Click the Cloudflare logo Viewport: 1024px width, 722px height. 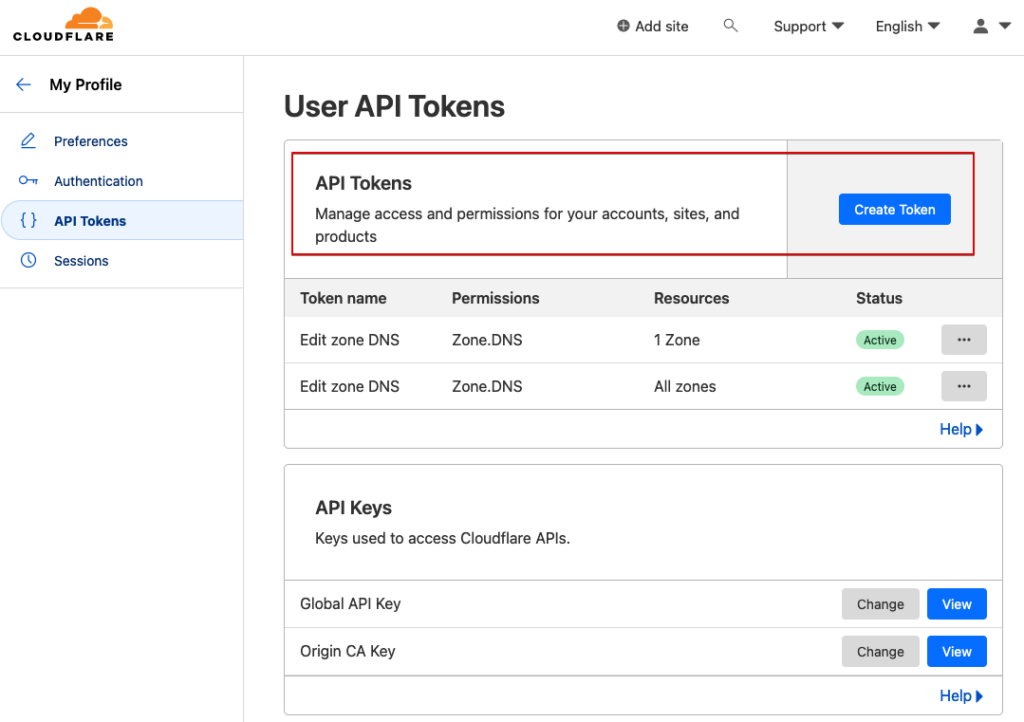(63, 25)
